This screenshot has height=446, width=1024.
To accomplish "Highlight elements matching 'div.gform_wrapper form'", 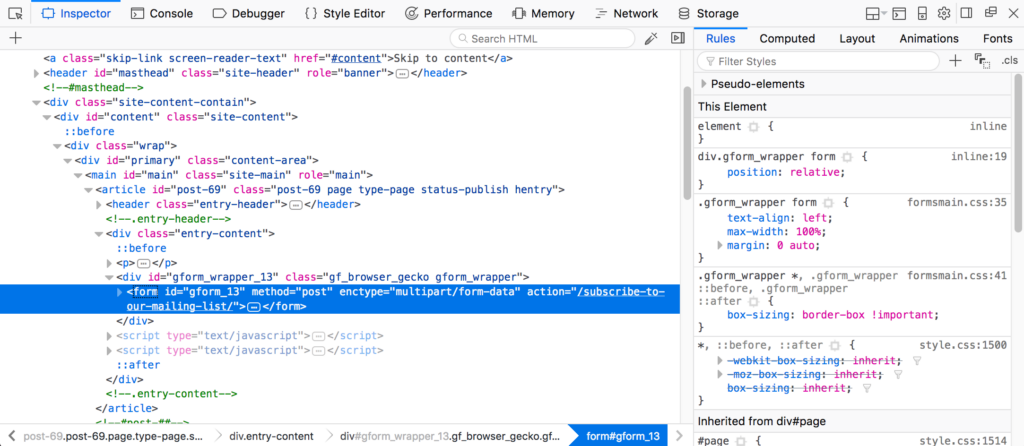I will pyautogui.click(x=847, y=157).
